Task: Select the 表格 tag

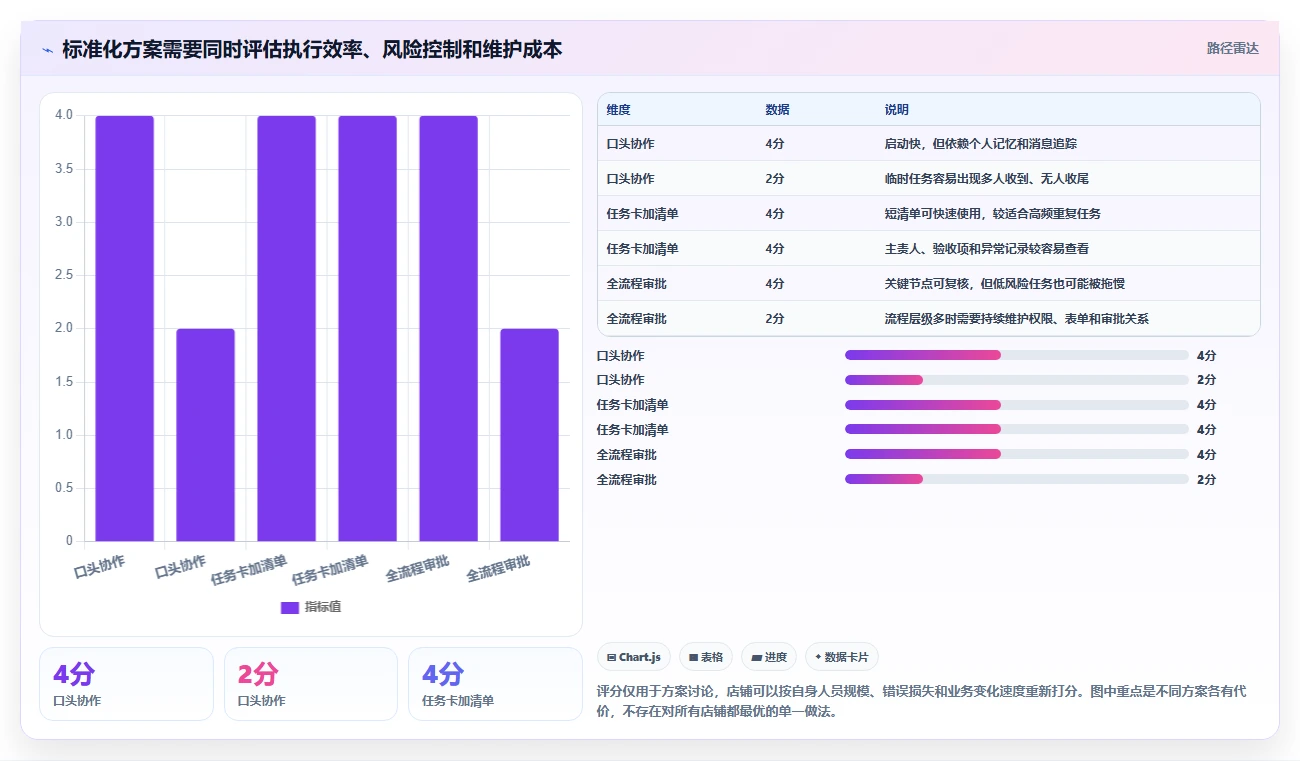Action: pos(706,657)
